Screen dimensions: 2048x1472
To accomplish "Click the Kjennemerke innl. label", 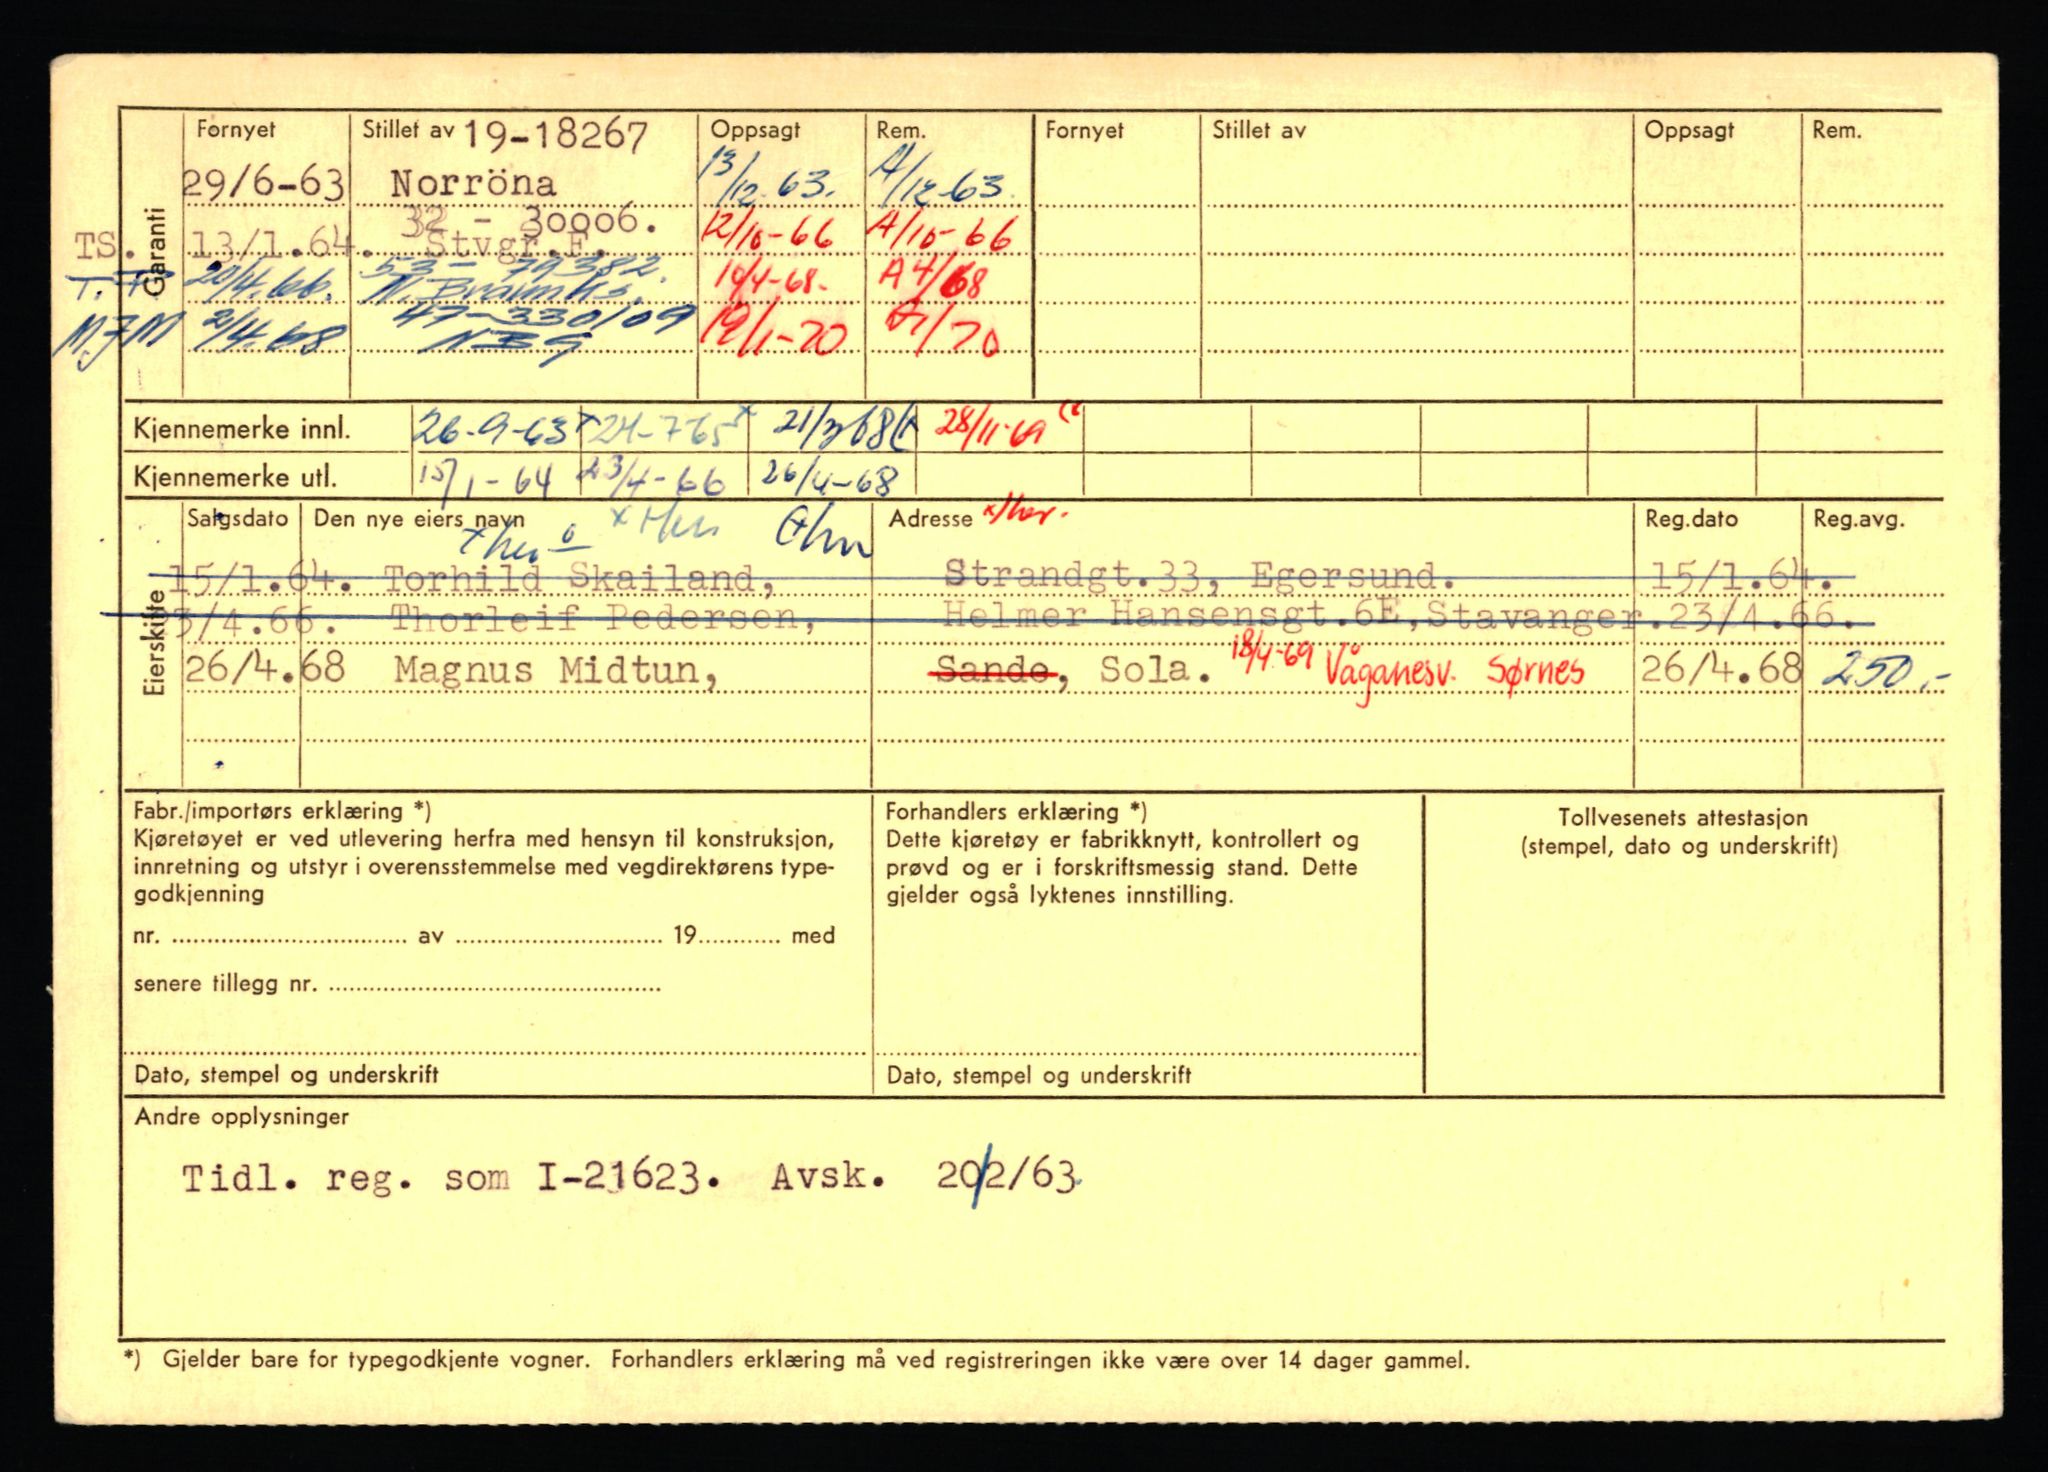I will pos(242,431).
